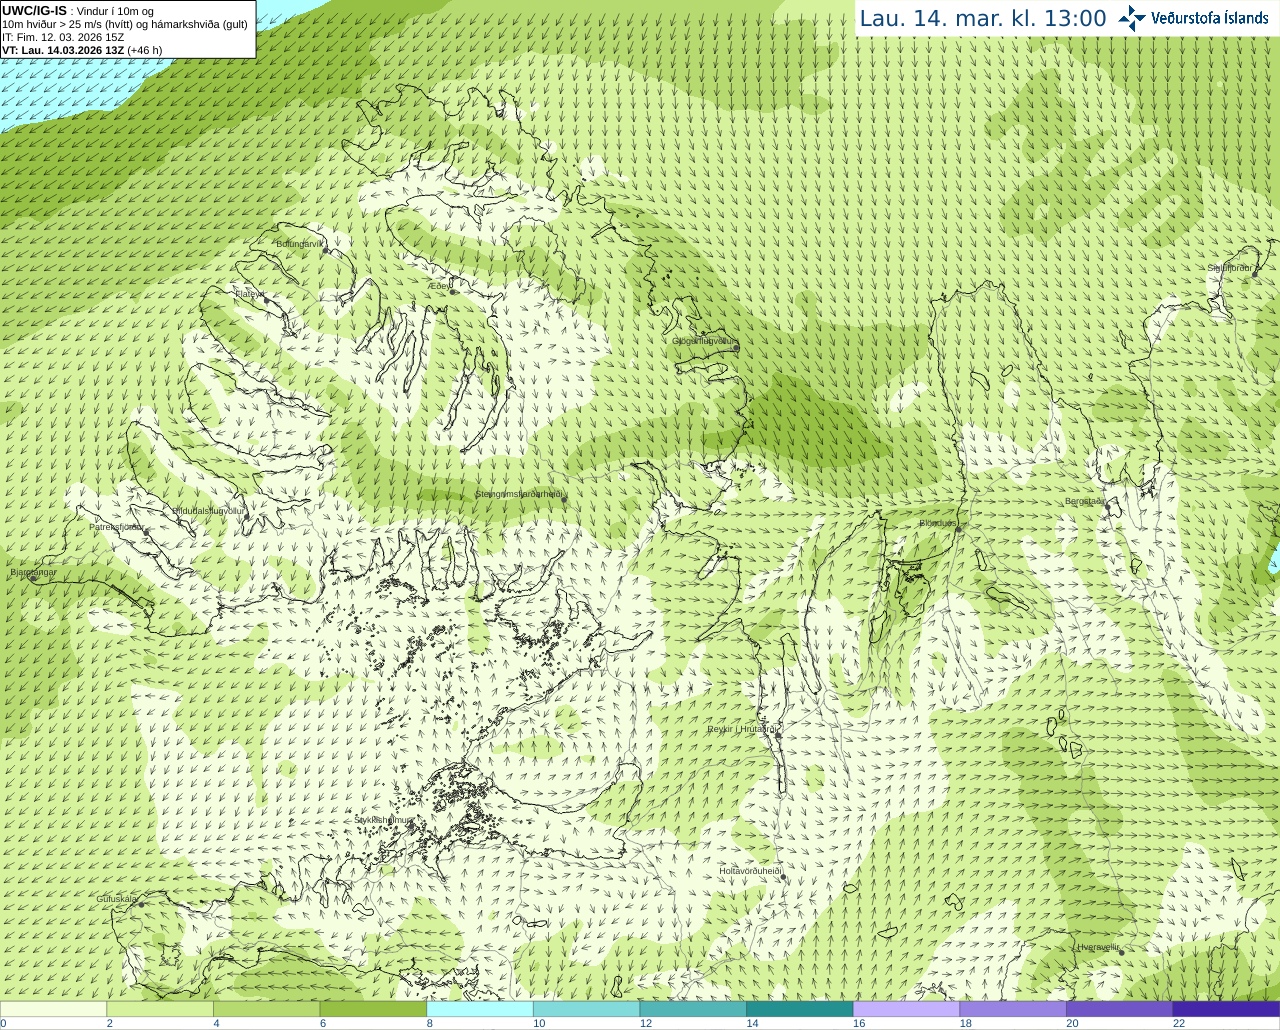Click the 4–6 m/s green legend swatch
This screenshot has height=1030, width=1280.
pyautogui.click(x=266, y=1008)
